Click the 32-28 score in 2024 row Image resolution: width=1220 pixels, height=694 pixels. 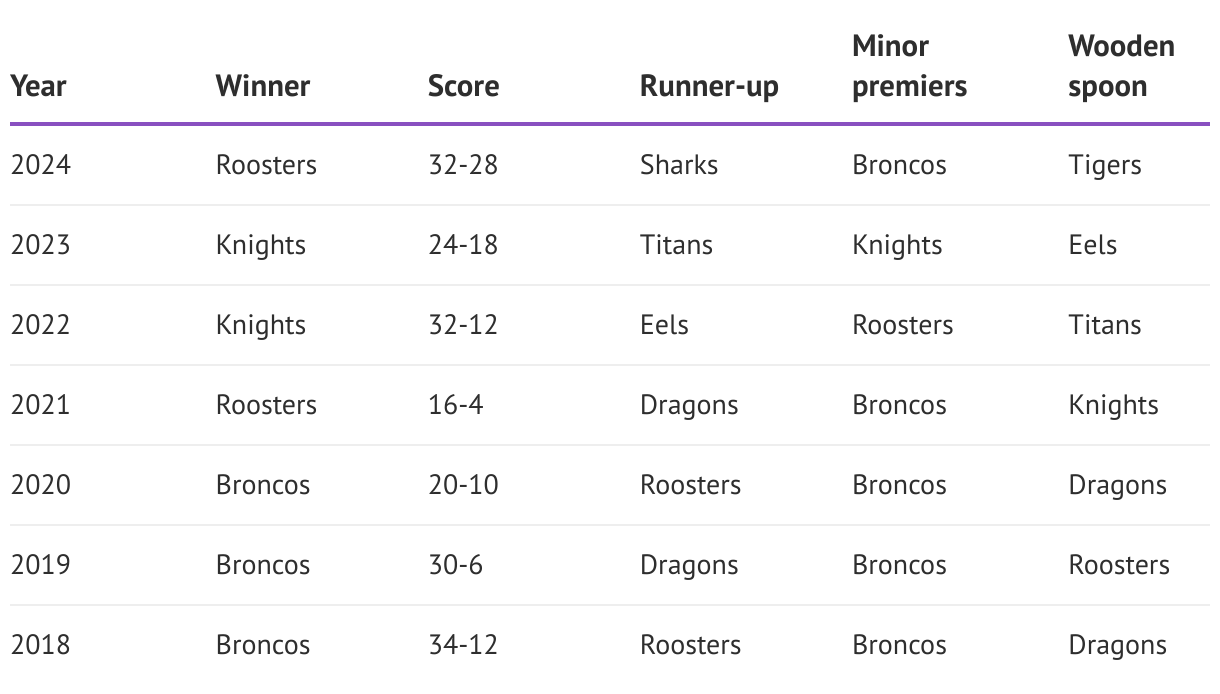(463, 165)
